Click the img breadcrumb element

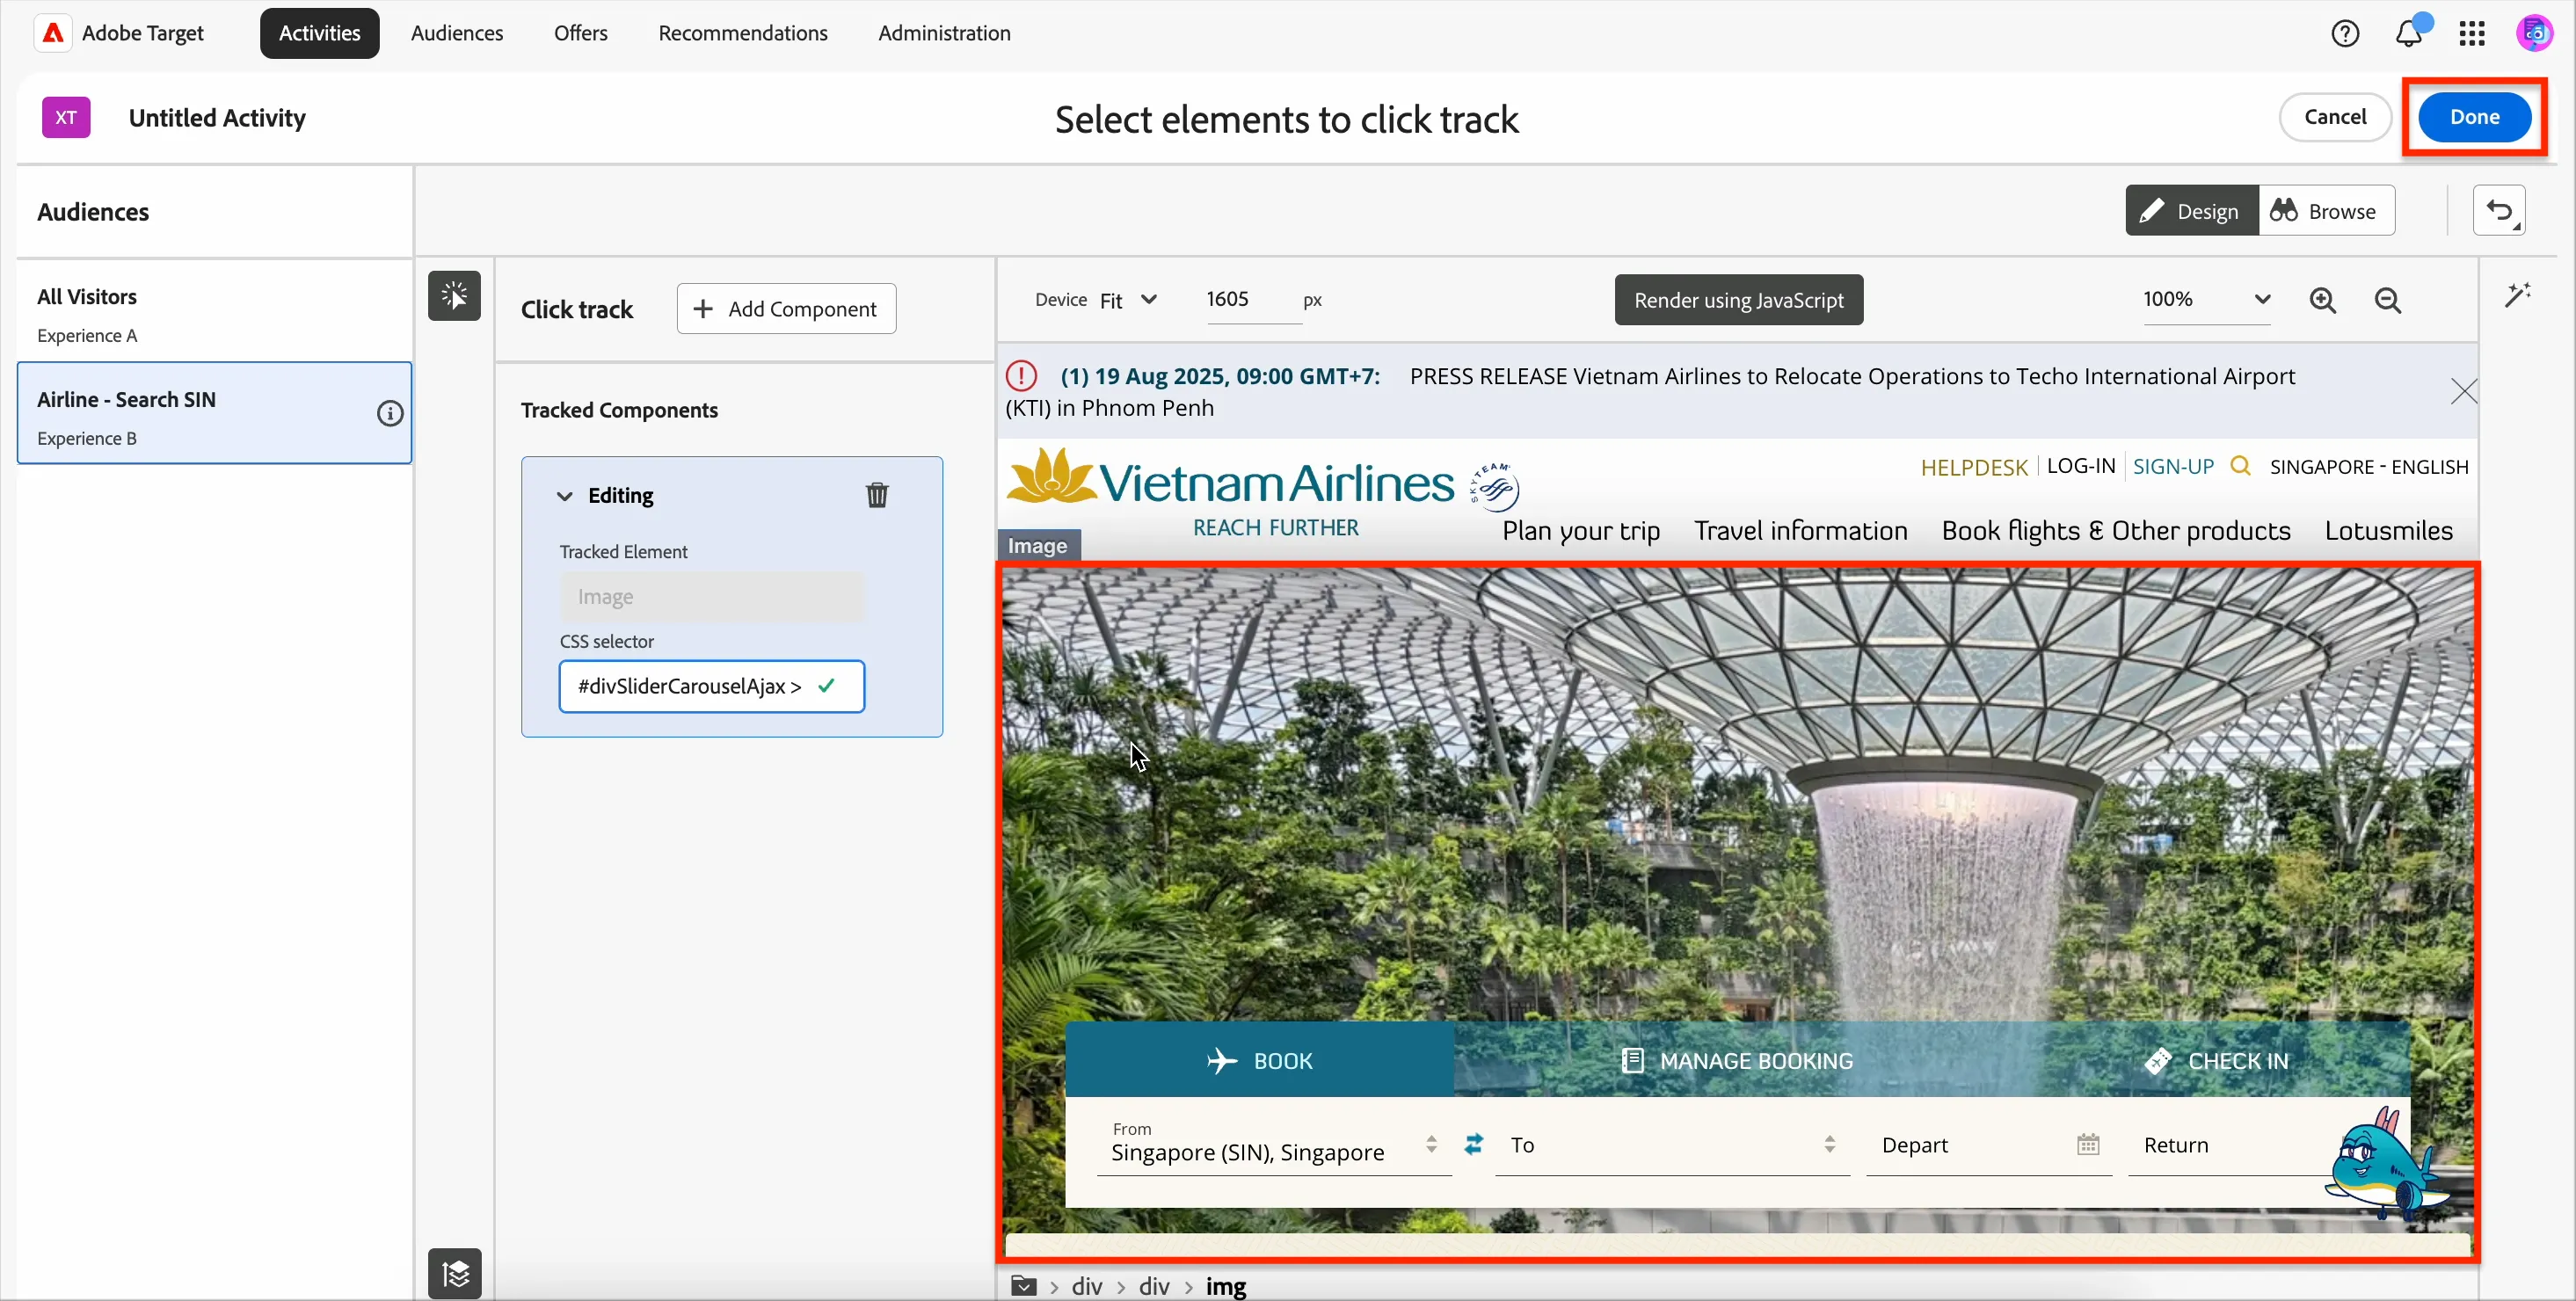point(1226,1286)
